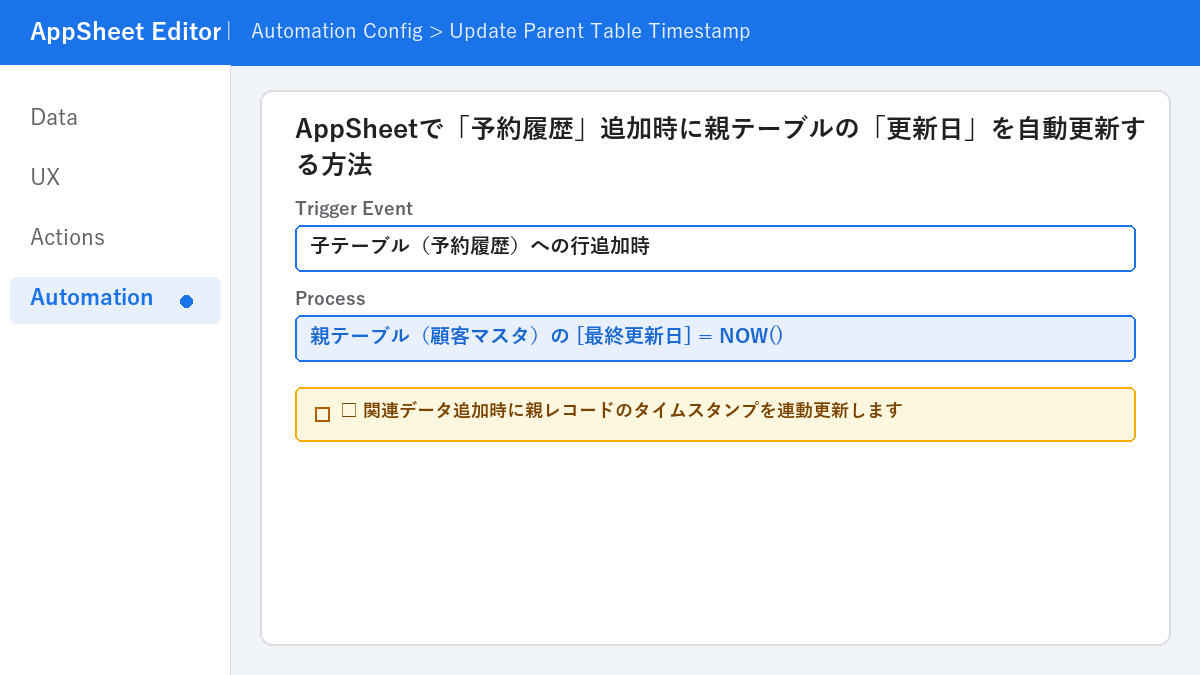Select the Automation sidebar item

(115, 300)
